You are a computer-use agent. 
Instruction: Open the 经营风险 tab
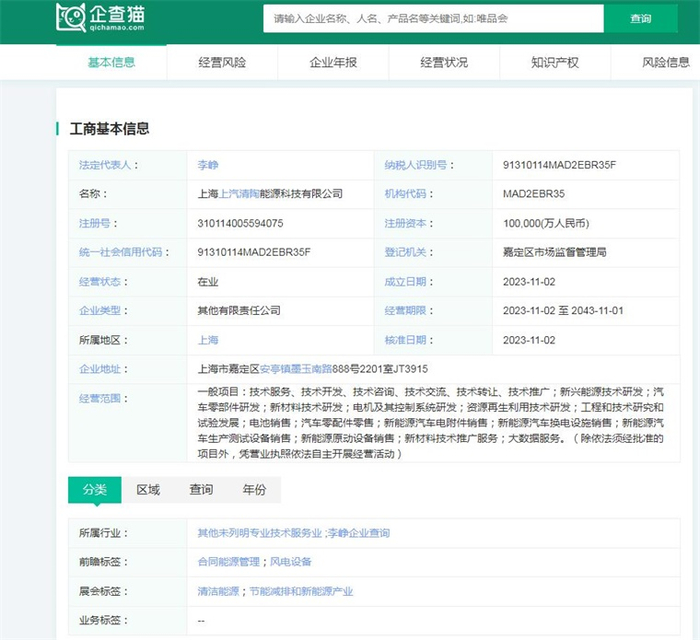pyautogui.click(x=222, y=62)
